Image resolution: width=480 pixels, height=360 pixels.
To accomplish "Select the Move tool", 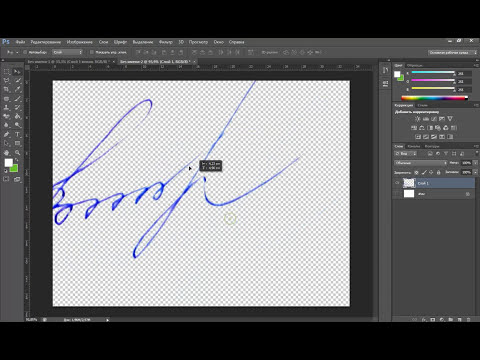I will tap(17, 71).
